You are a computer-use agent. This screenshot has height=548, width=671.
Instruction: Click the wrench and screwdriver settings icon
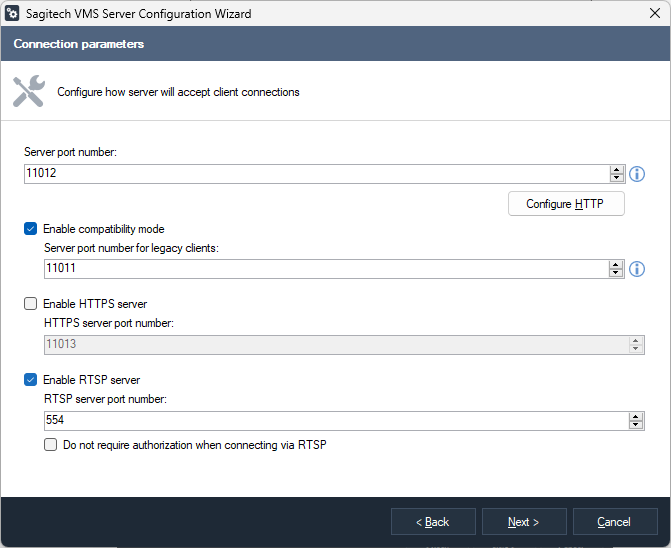coord(28,91)
